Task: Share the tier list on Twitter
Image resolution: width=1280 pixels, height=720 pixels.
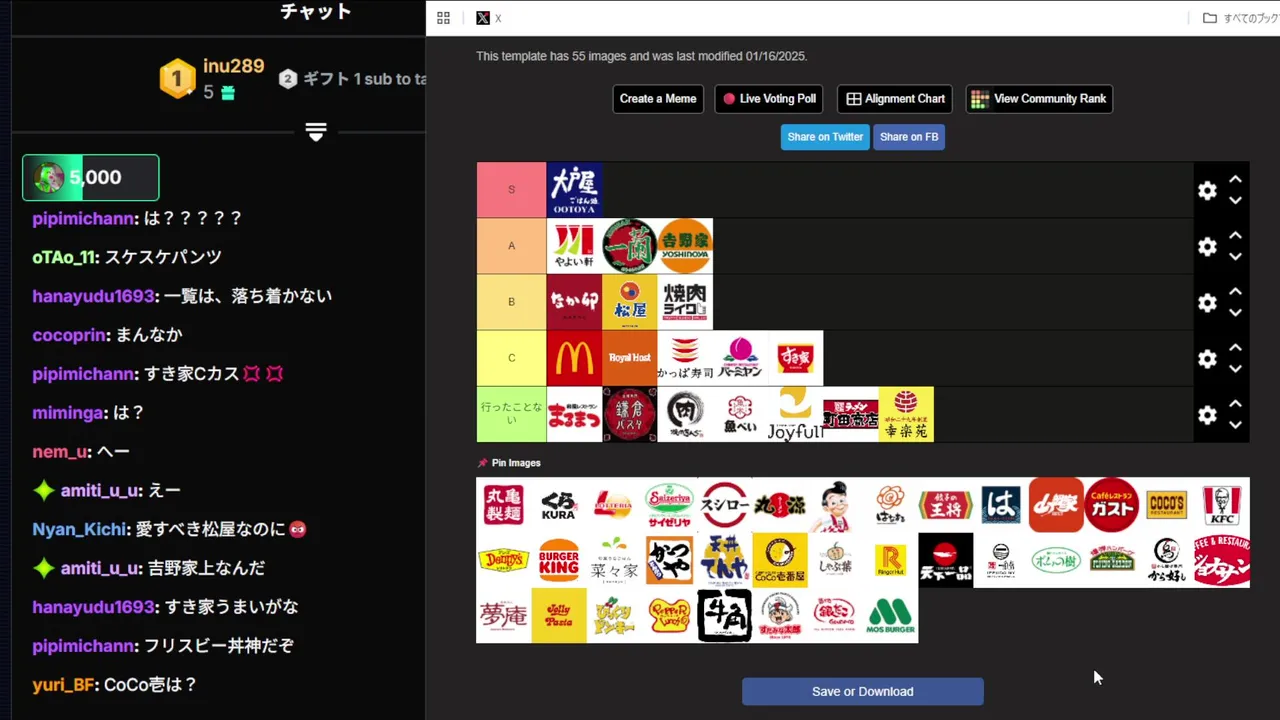Action: point(825,137)
